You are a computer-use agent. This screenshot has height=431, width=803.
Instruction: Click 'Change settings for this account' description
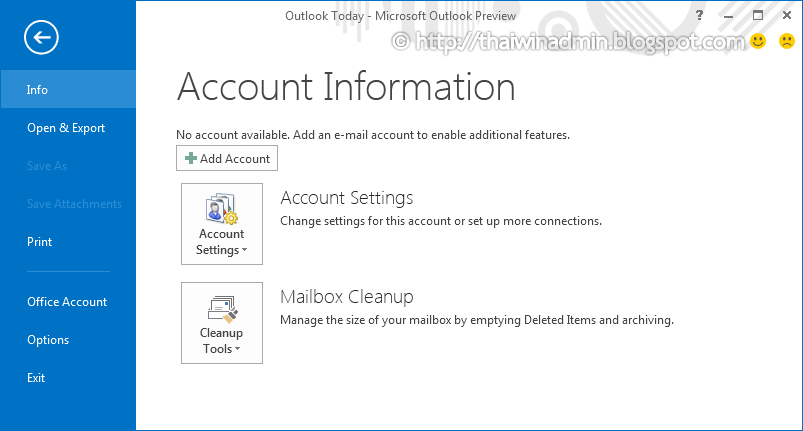click(441, 221)
